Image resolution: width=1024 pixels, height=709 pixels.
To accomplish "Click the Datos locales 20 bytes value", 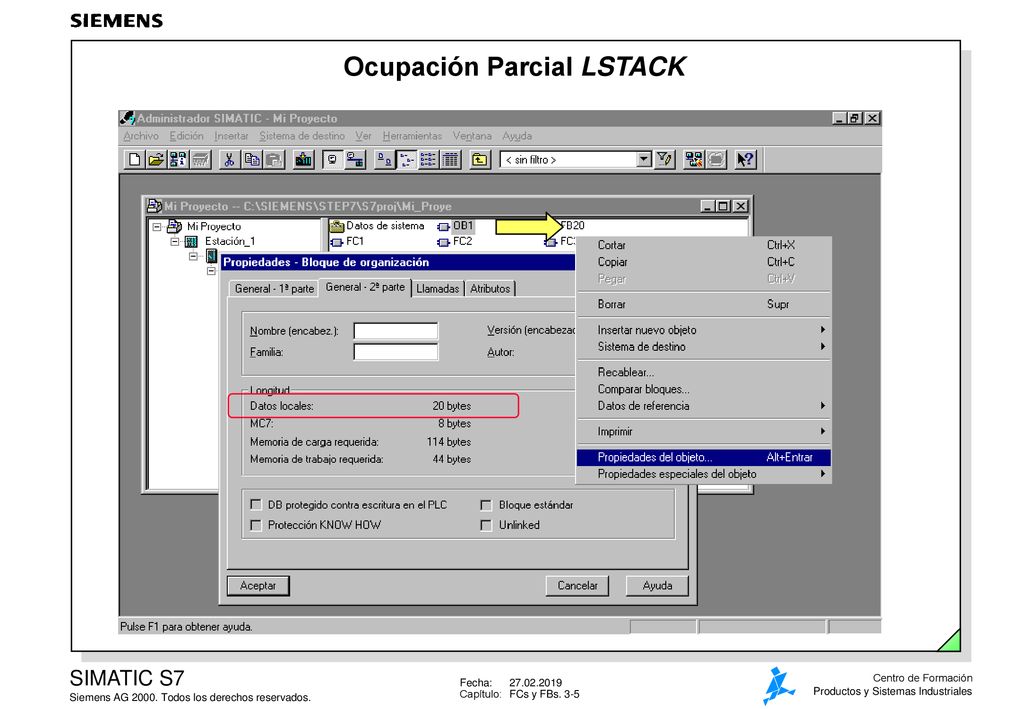I will coord(451,405).
